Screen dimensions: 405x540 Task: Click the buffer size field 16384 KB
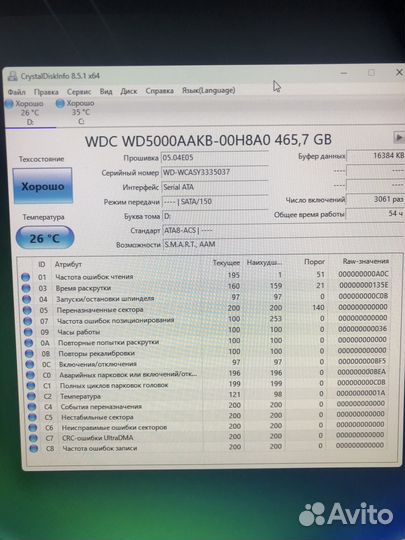click(375, 156)
